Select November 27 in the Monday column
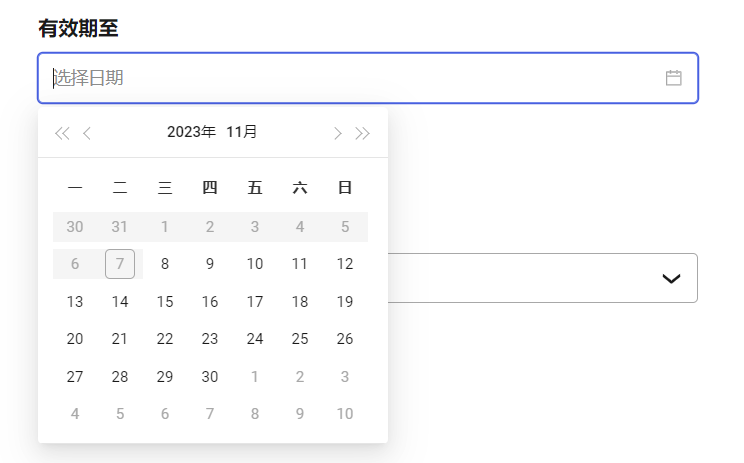This screenshot has width=744, height=463. [75, 377]
